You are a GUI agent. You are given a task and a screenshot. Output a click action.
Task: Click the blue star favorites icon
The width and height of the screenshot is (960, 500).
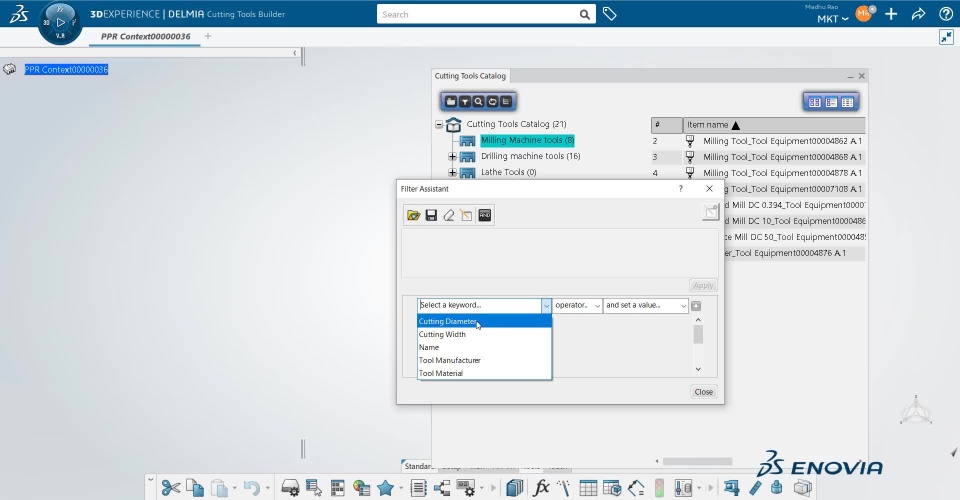click(x=385, y=488)
